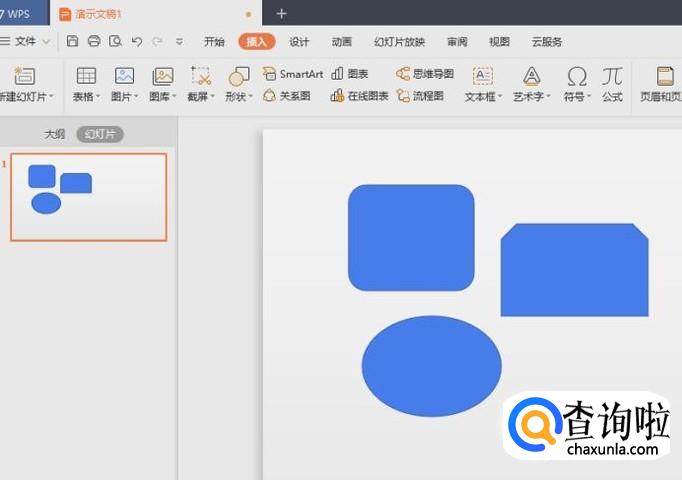Select the 插入 ribbon tab

click(257, 42)
